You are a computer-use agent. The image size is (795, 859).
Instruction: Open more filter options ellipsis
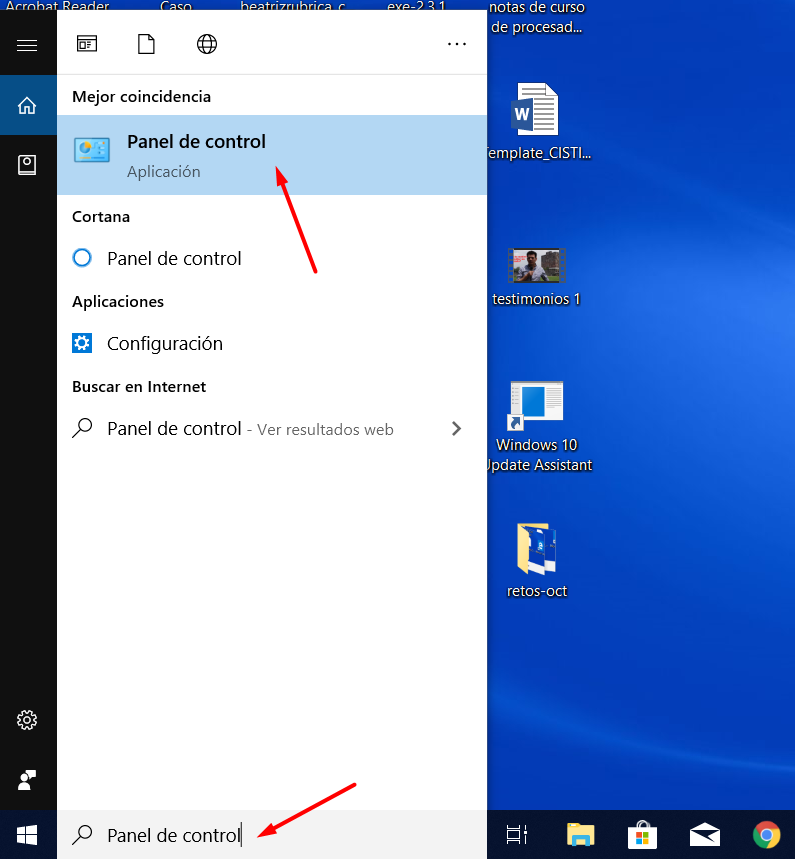(456, 44)
